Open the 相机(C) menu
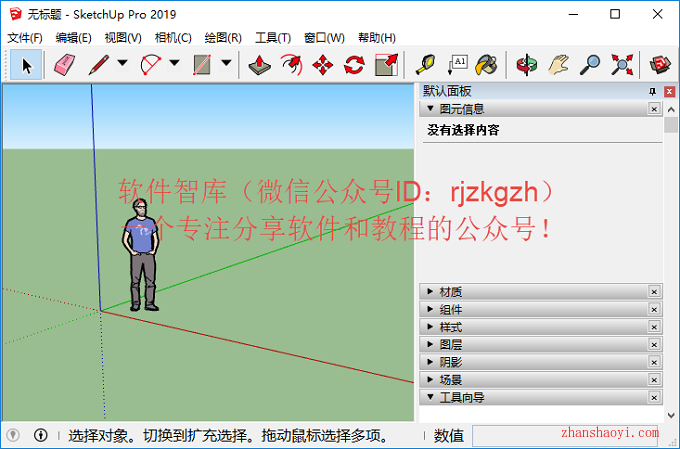This screenshot has height=449, width=680. (x=173, y=38)
